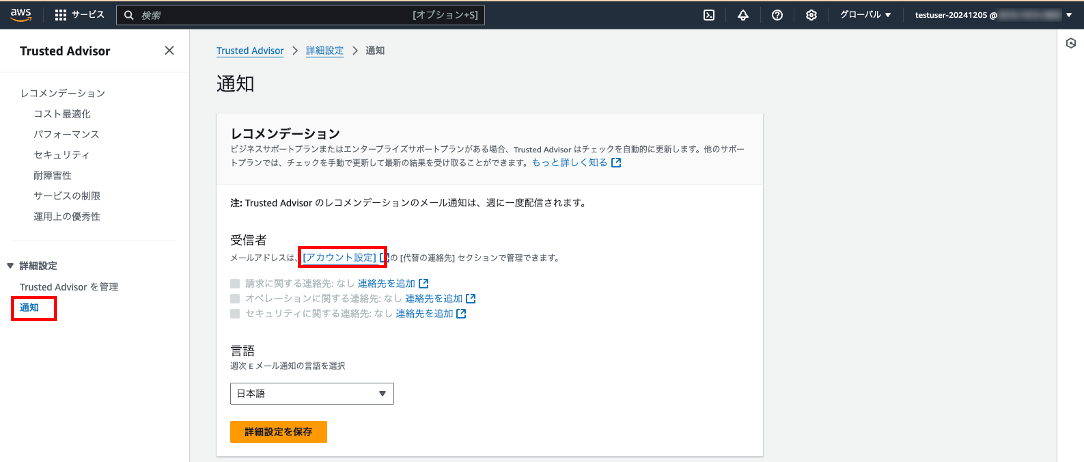Click the 受信者 section heading

tap(249, 240)
